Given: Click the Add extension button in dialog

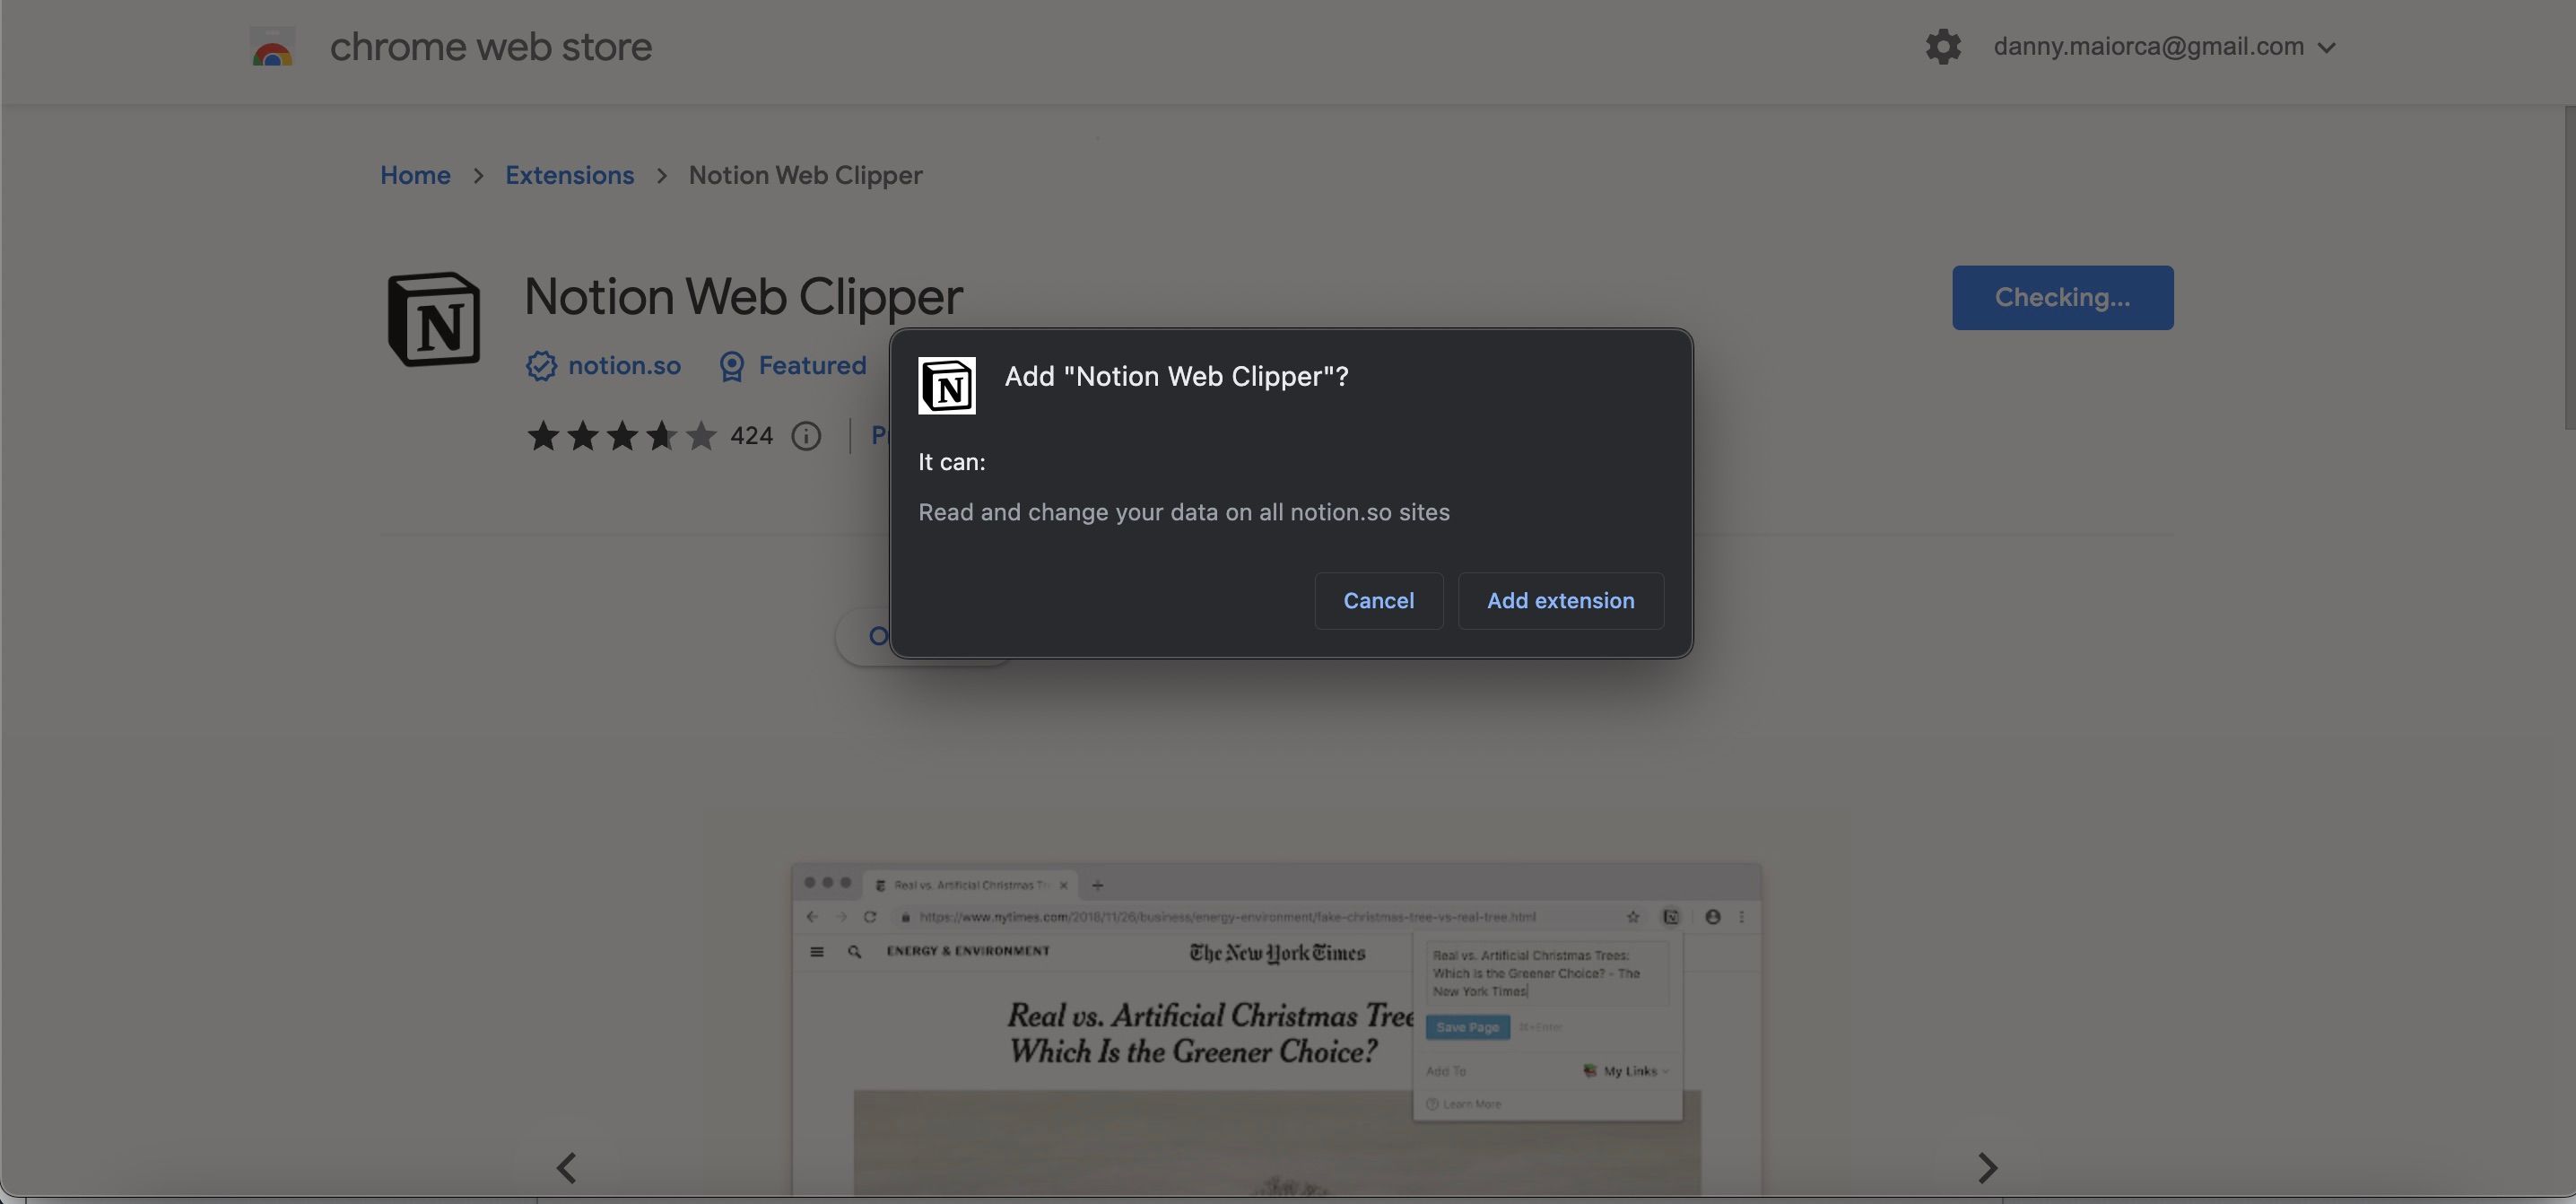Looking at the screenshot, I should point(1561,599).
